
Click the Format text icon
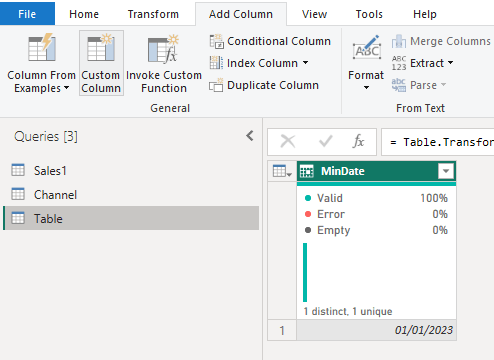(x=367, y=48)
